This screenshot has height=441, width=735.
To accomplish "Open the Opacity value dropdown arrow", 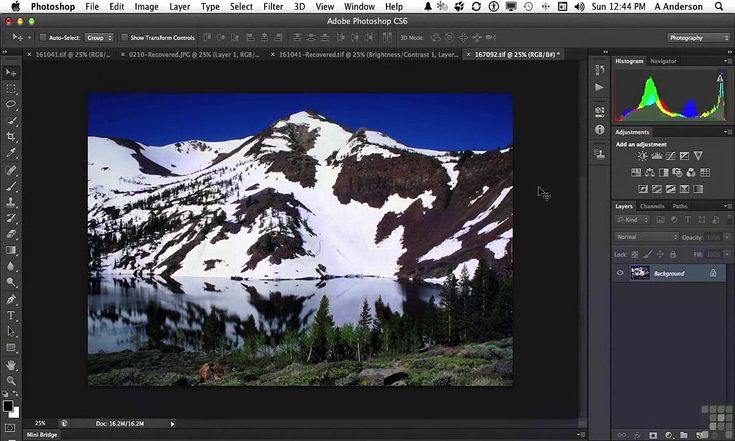I will coord(727,237).
